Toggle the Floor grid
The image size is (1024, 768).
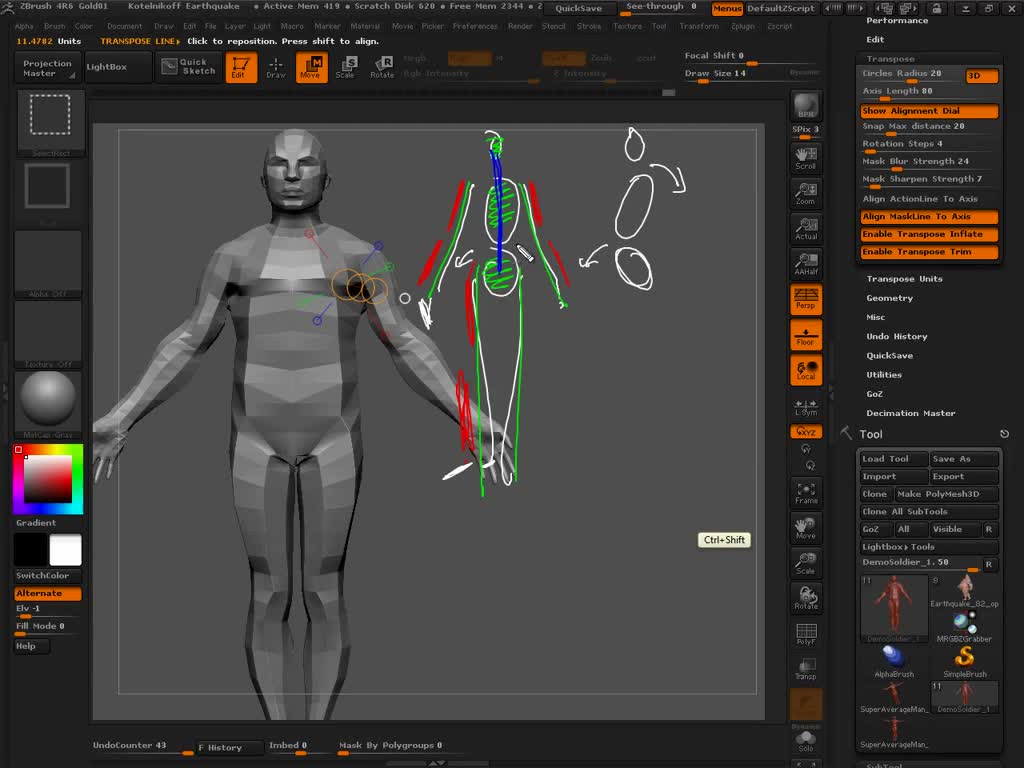coord(806,334)
